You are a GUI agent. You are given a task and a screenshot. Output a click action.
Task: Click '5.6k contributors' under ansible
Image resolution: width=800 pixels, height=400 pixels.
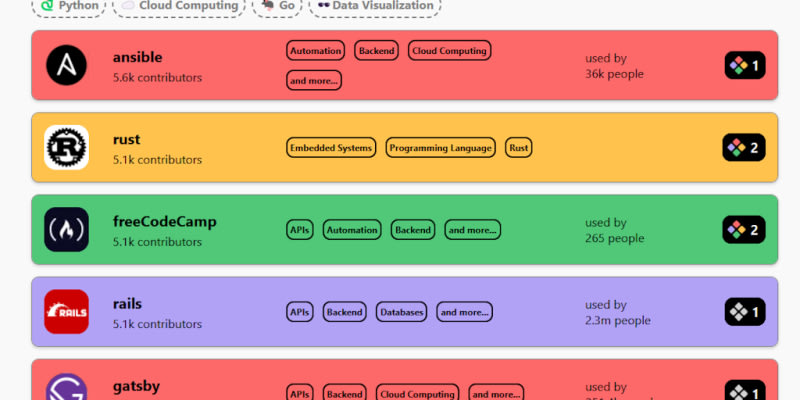(157, 78)
